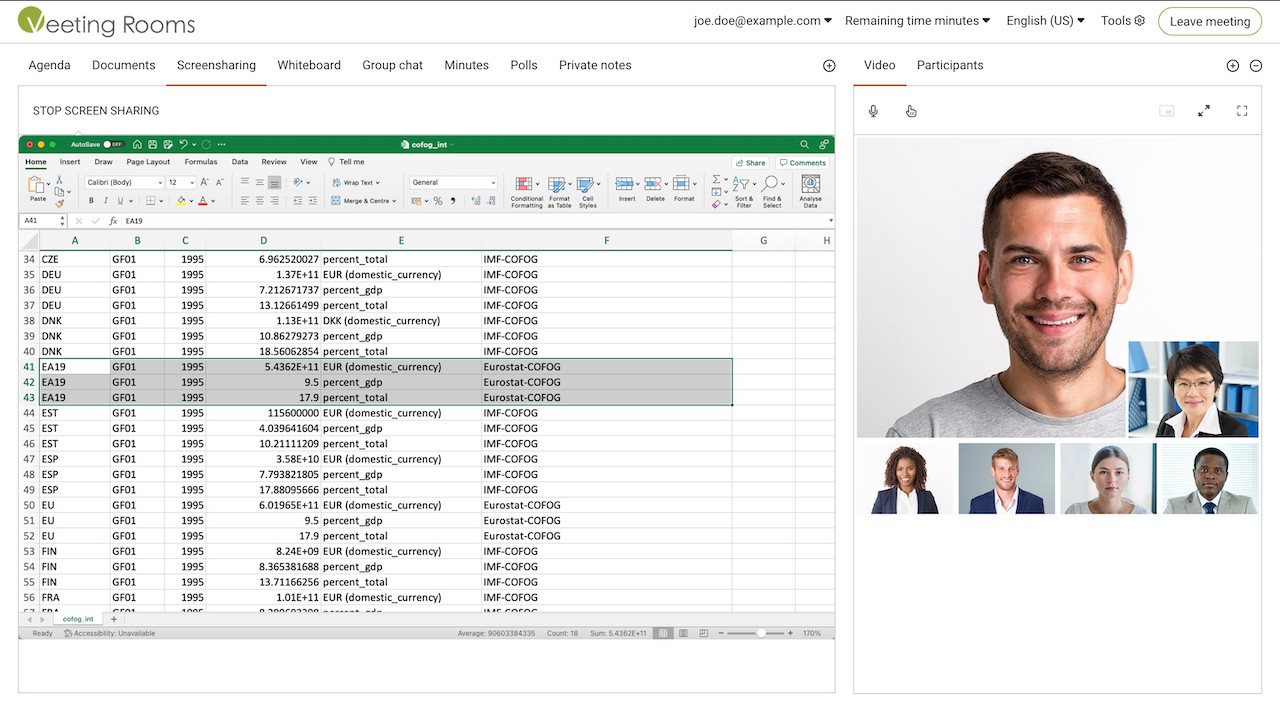Open the Participants tab

(950, 65)
